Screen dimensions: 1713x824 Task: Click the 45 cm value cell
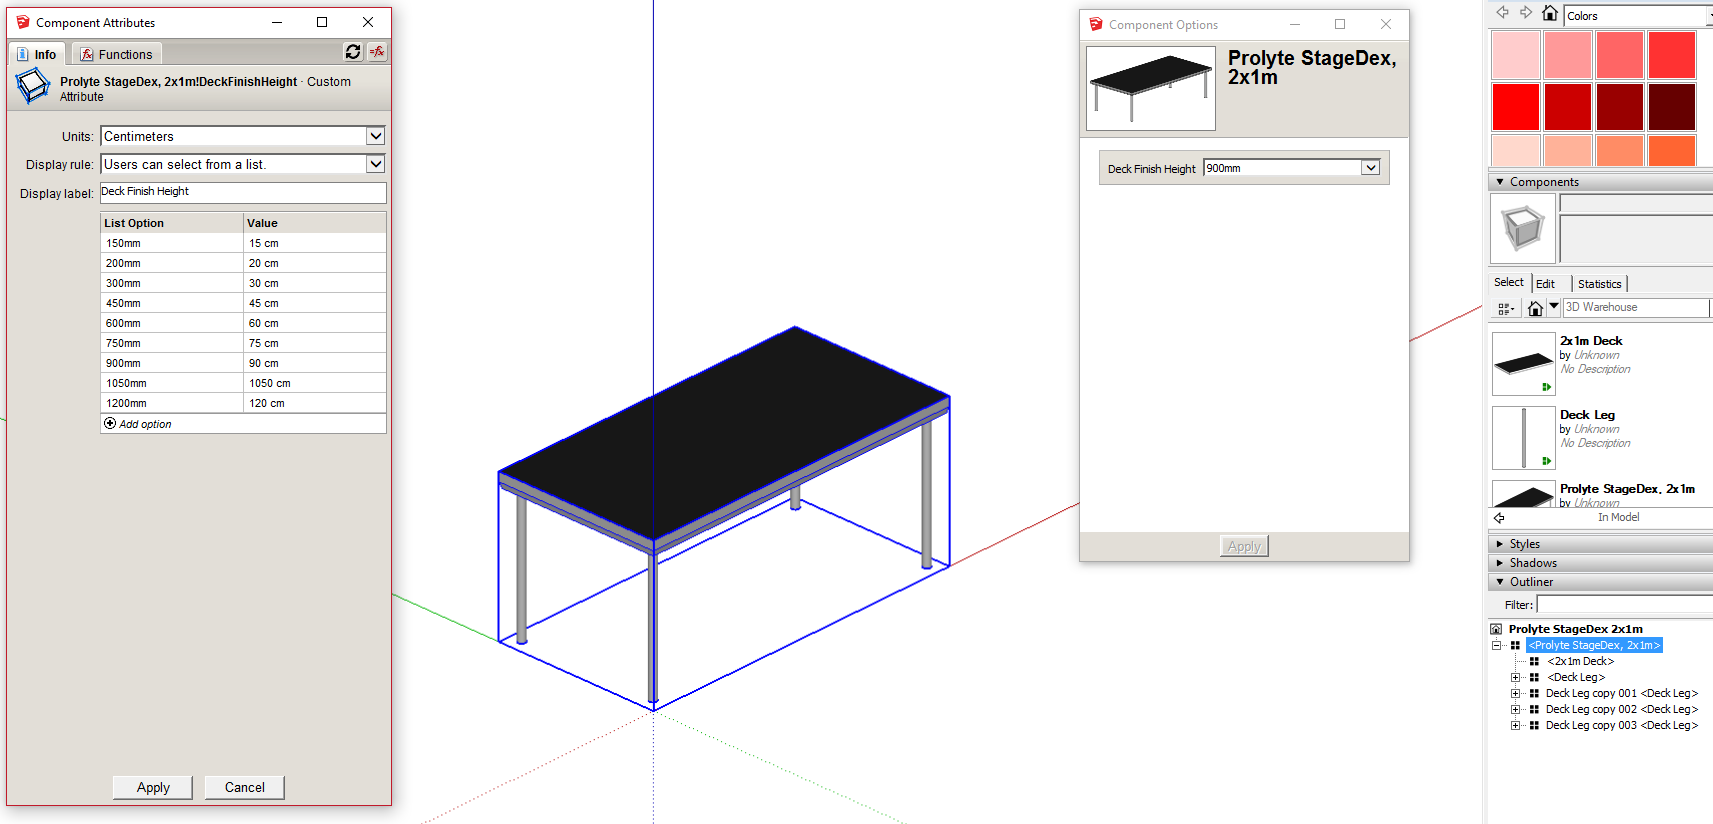click(x=315, y=303)
